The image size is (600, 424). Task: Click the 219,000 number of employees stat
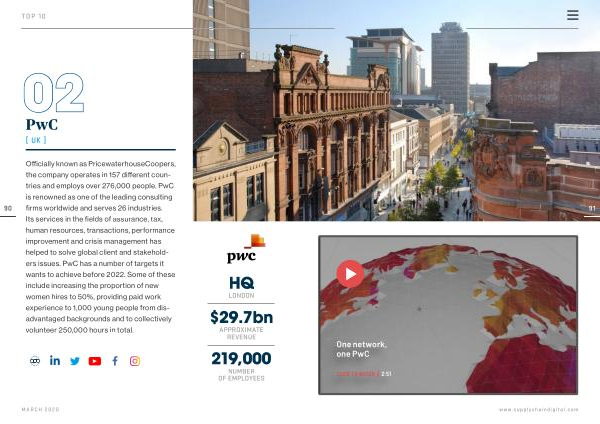[241, 358]
